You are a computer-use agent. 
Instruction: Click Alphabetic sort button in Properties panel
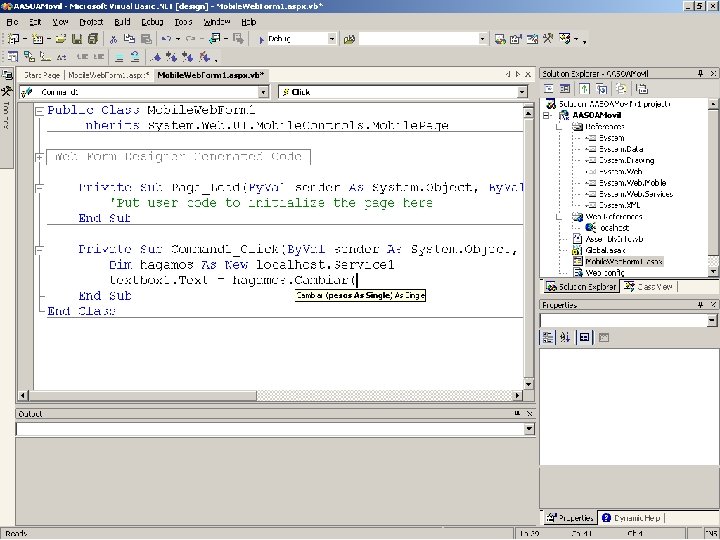coord(565,338)
